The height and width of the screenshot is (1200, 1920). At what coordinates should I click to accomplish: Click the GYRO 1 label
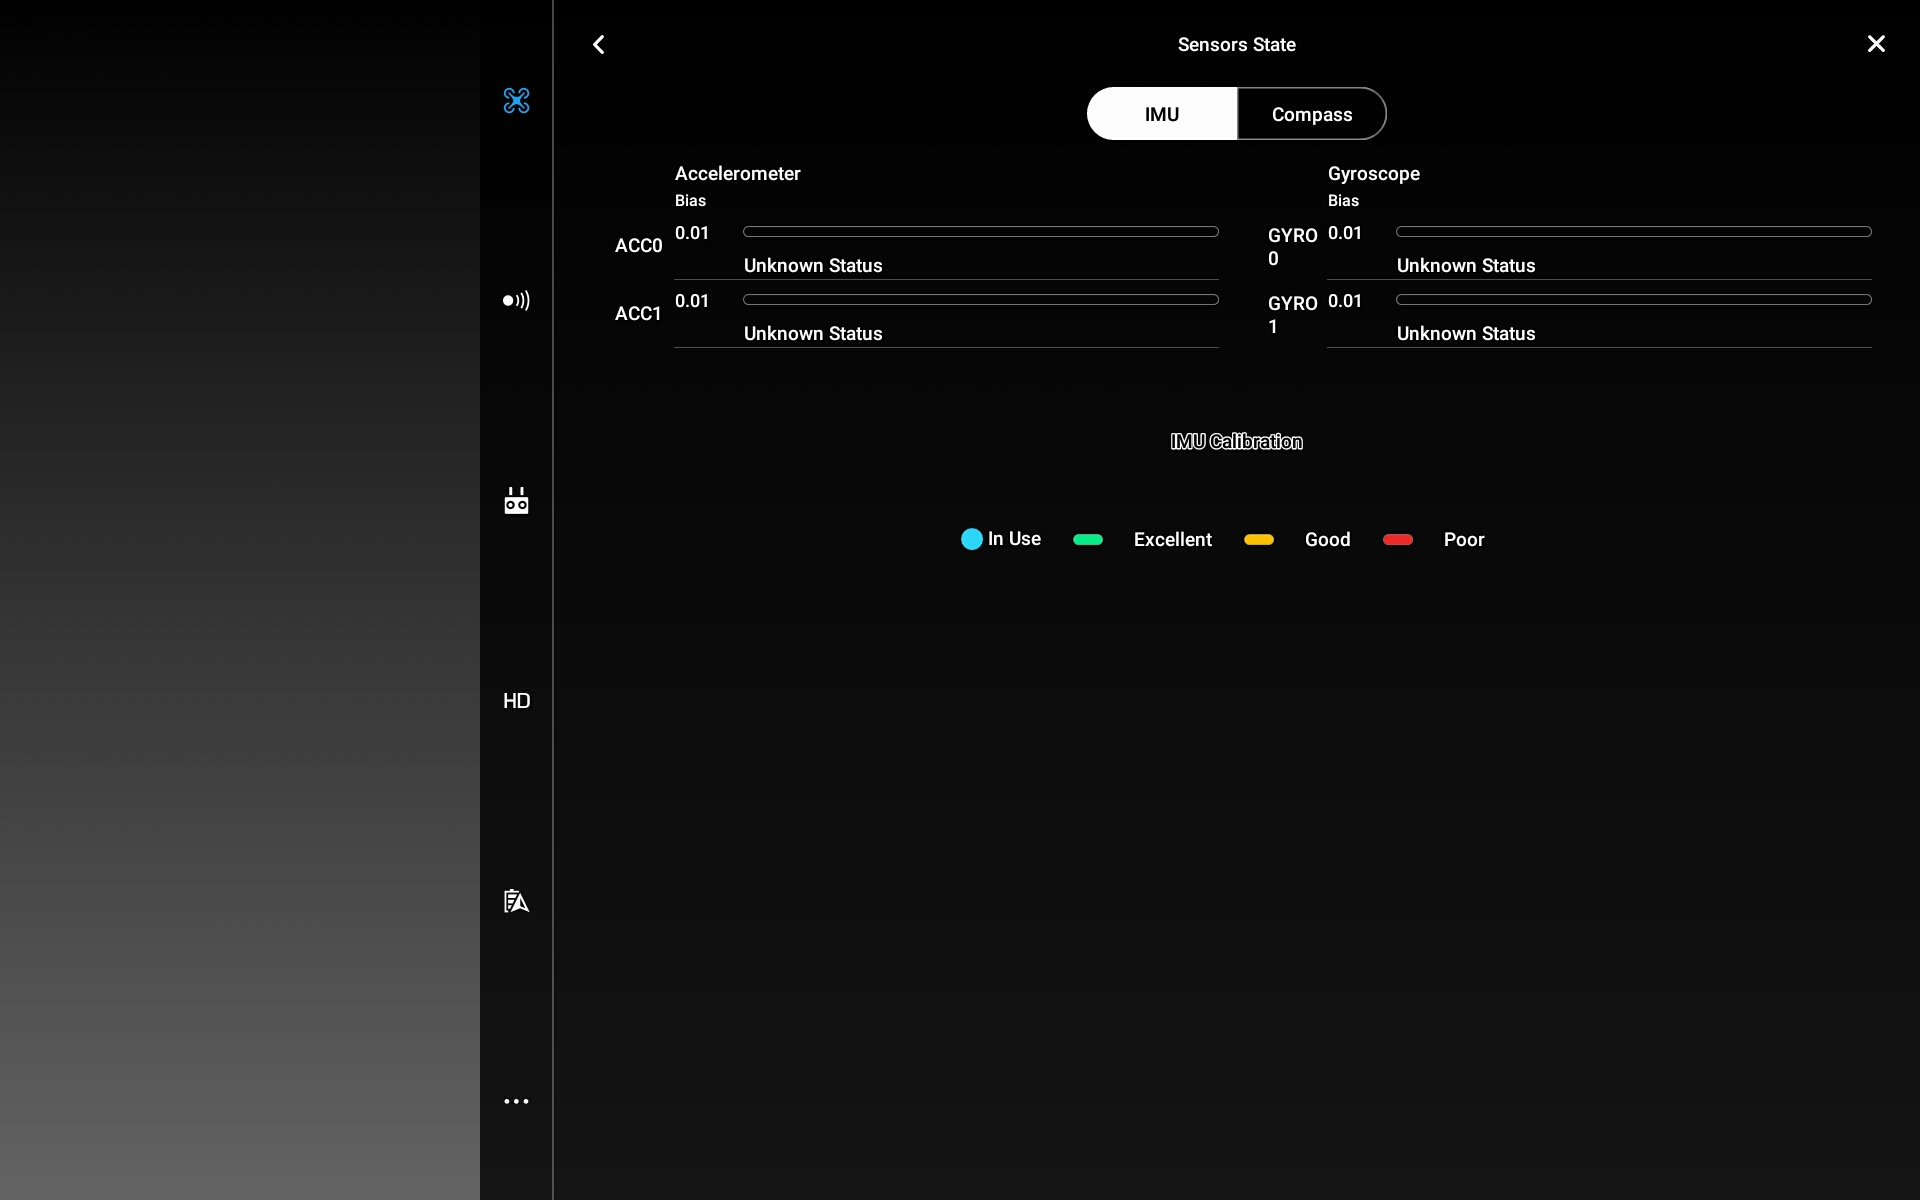pyautogui.click(x=1292, y=314)
